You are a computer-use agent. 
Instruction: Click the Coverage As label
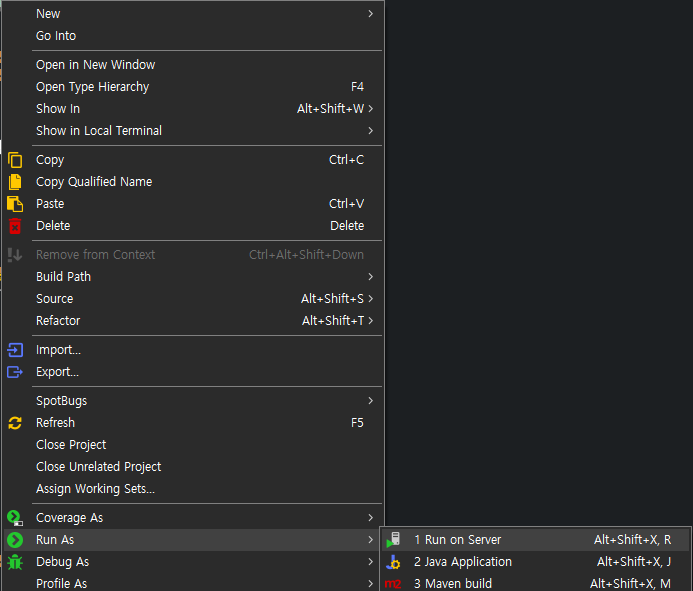(x=69, y=518)
